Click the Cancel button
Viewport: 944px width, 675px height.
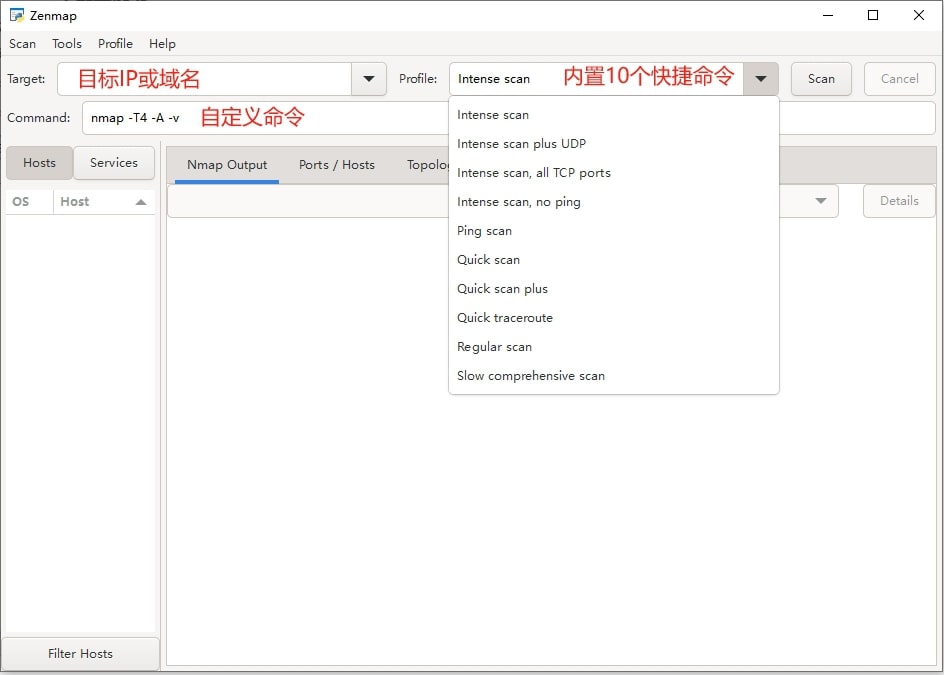coord(899,79)
